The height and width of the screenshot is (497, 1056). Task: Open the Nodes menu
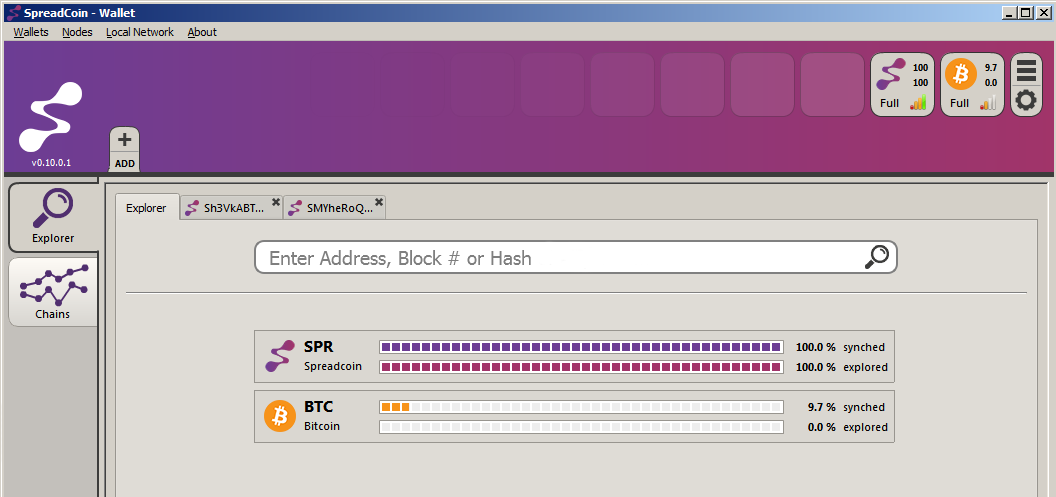(x=77, y=32)
